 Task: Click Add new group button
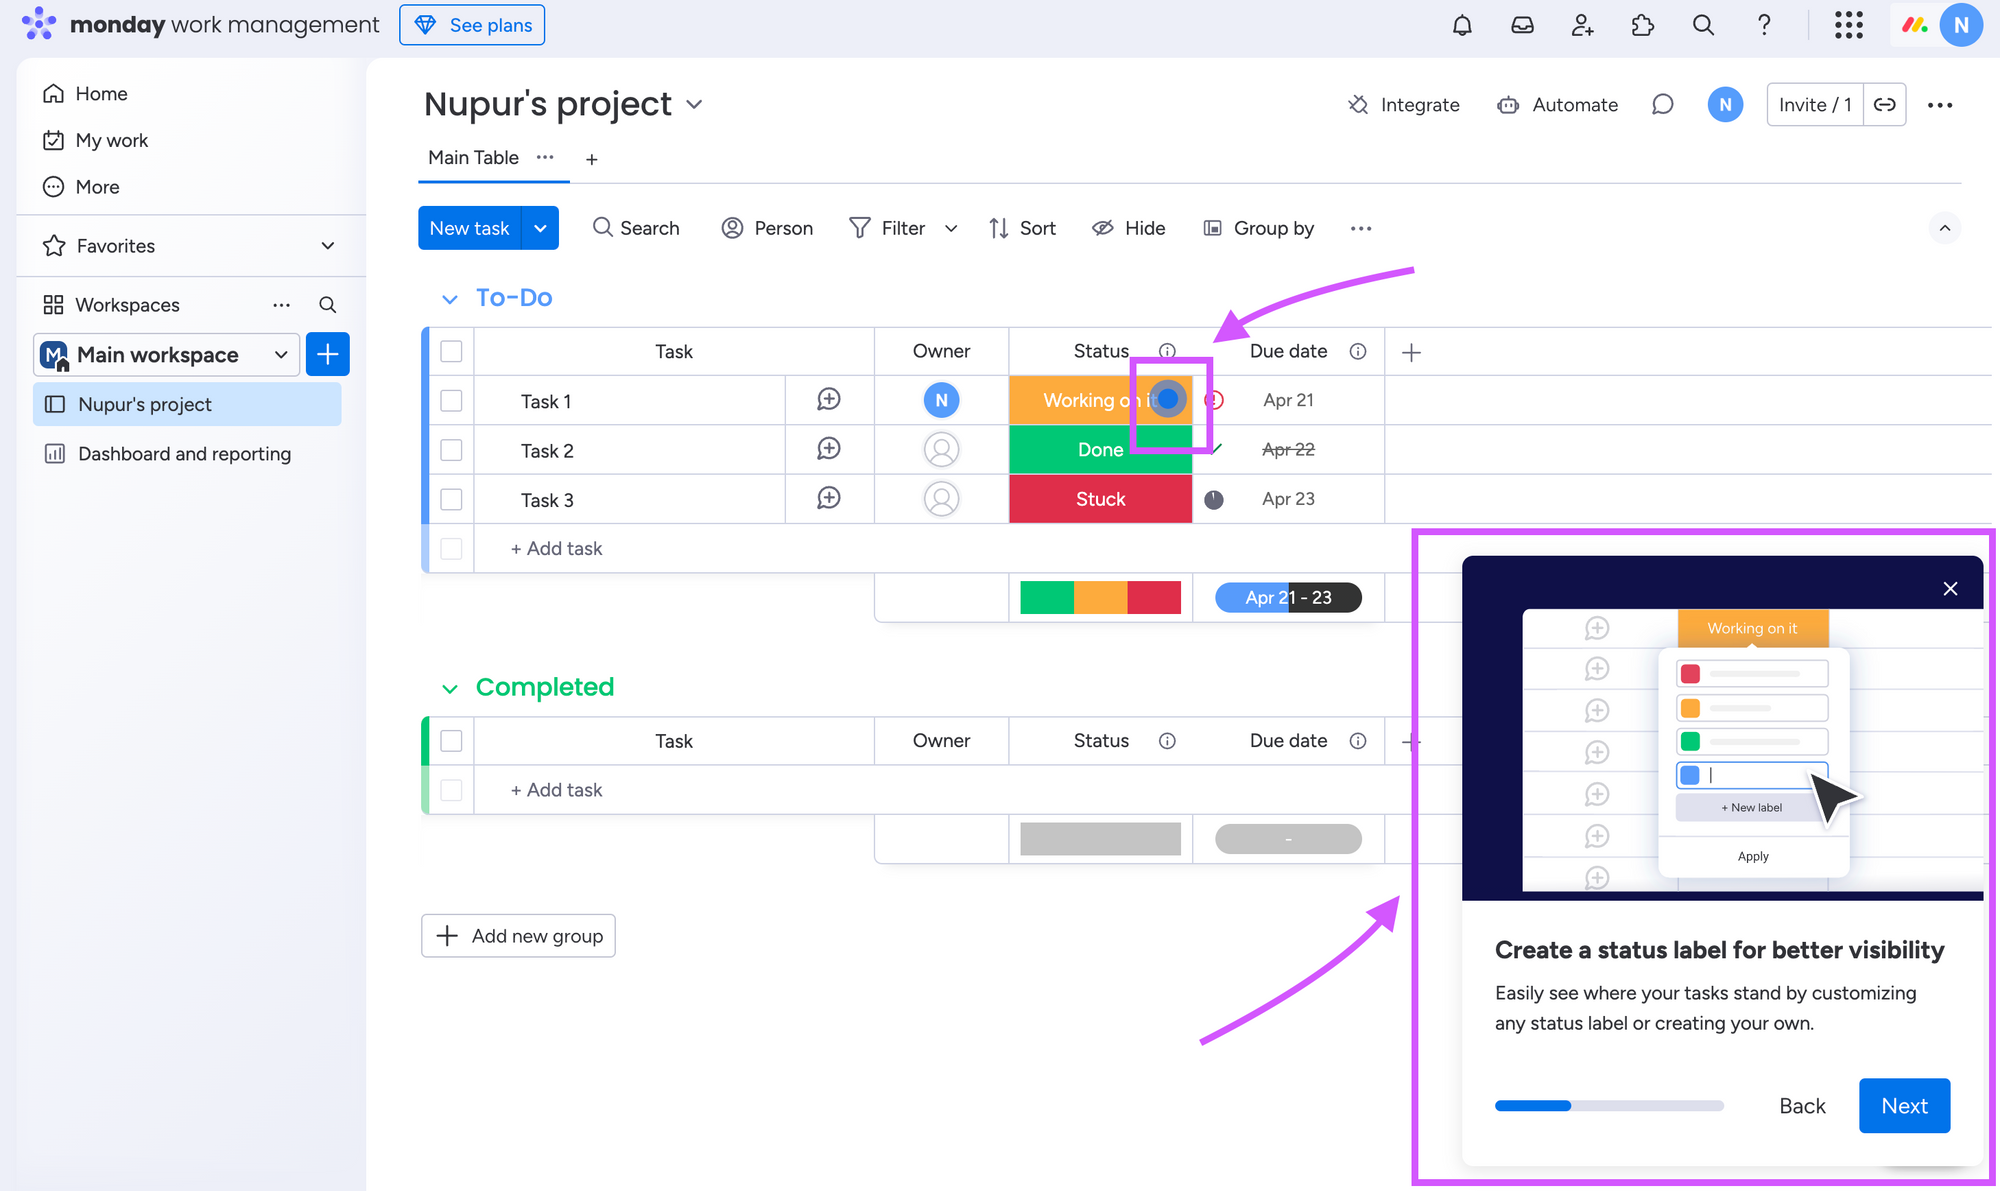518,936
